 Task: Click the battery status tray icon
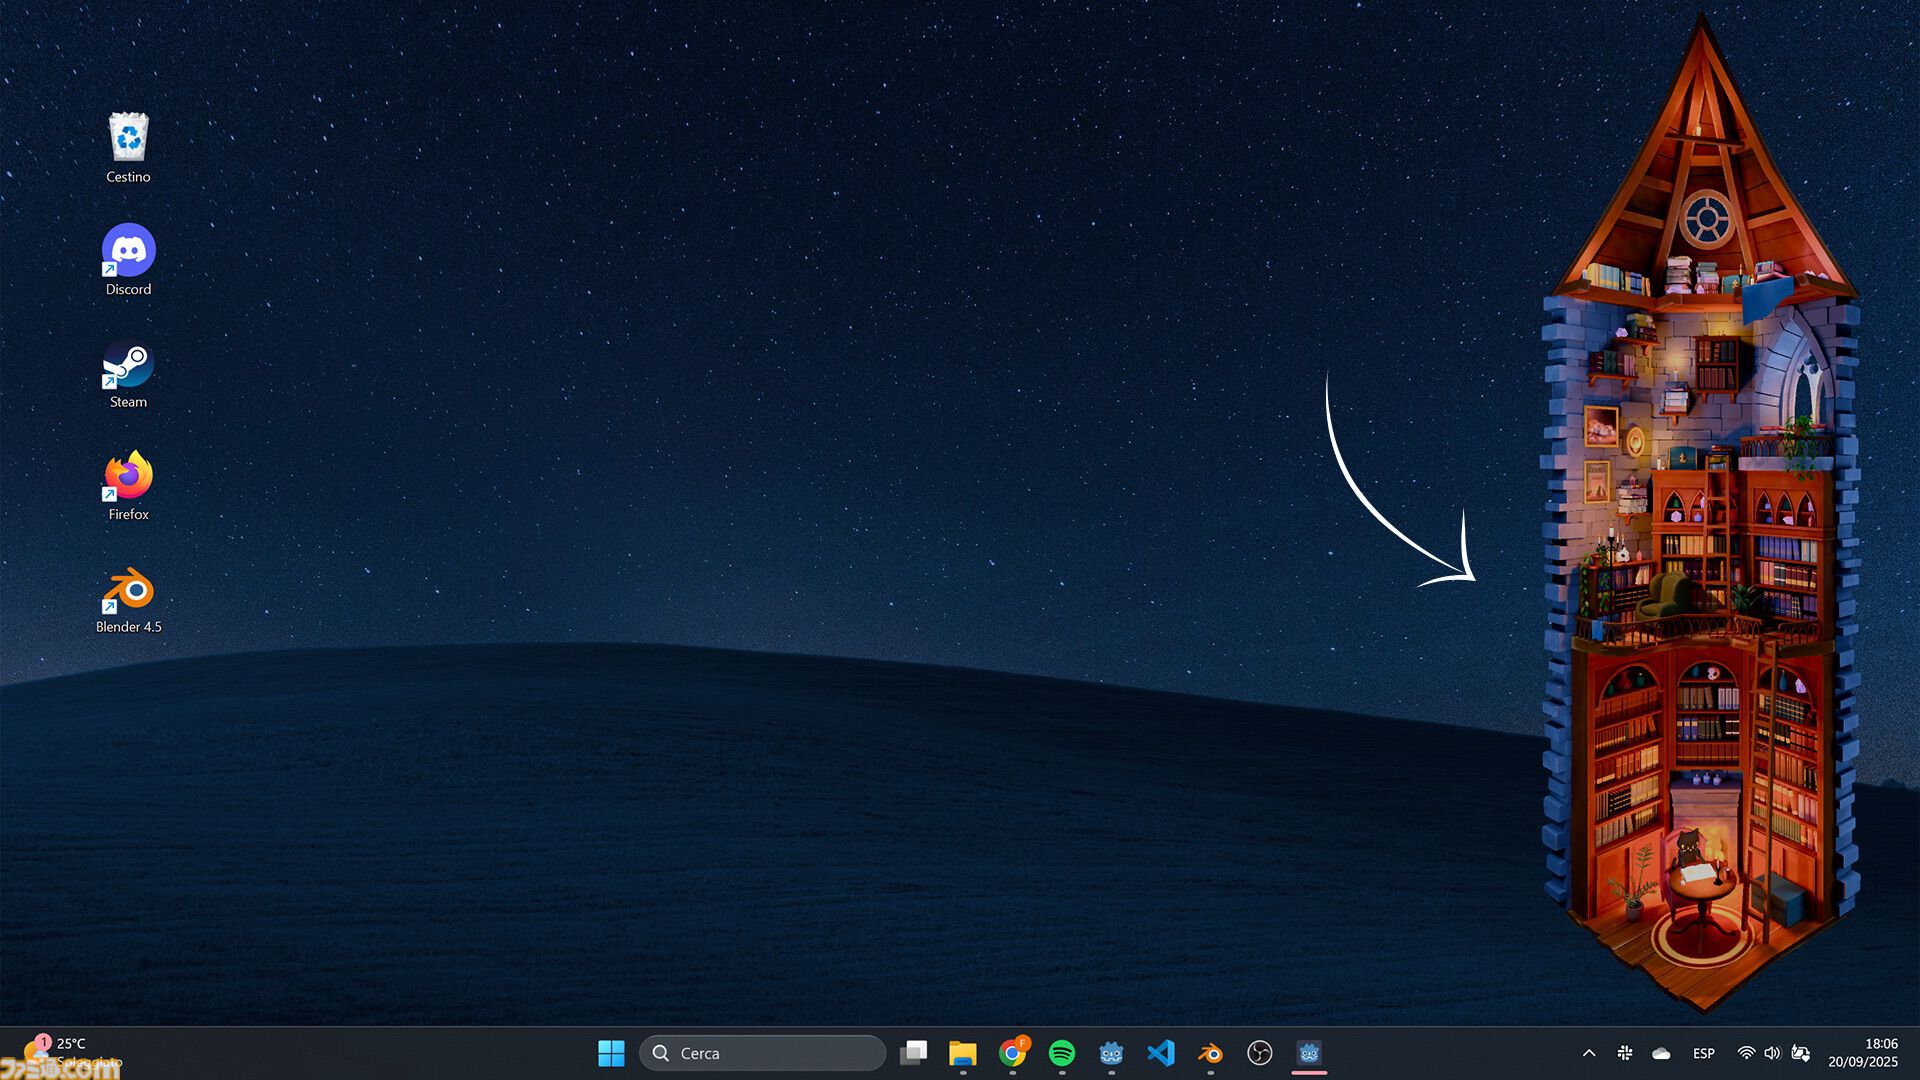coord(1800,1053)
